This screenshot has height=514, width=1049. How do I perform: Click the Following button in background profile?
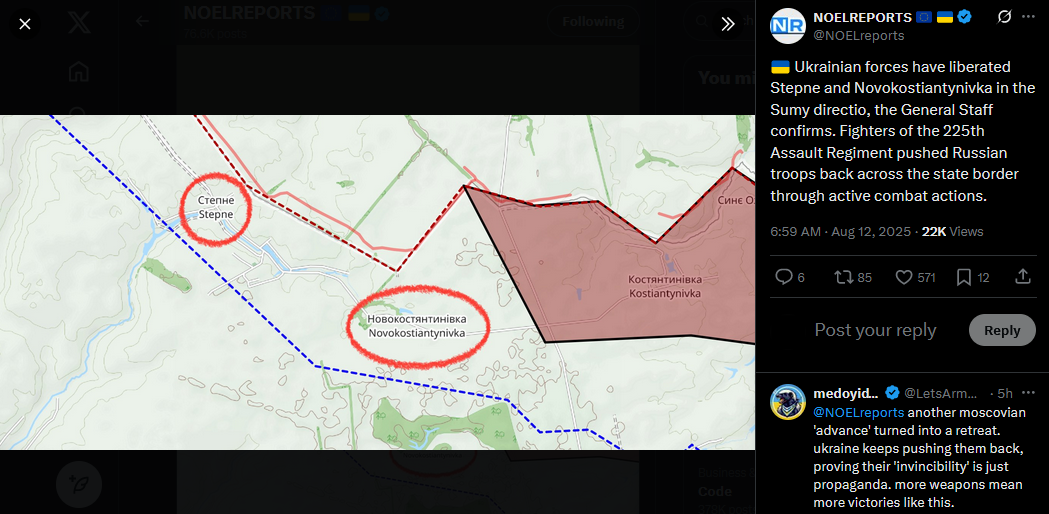tap(593, 21)
